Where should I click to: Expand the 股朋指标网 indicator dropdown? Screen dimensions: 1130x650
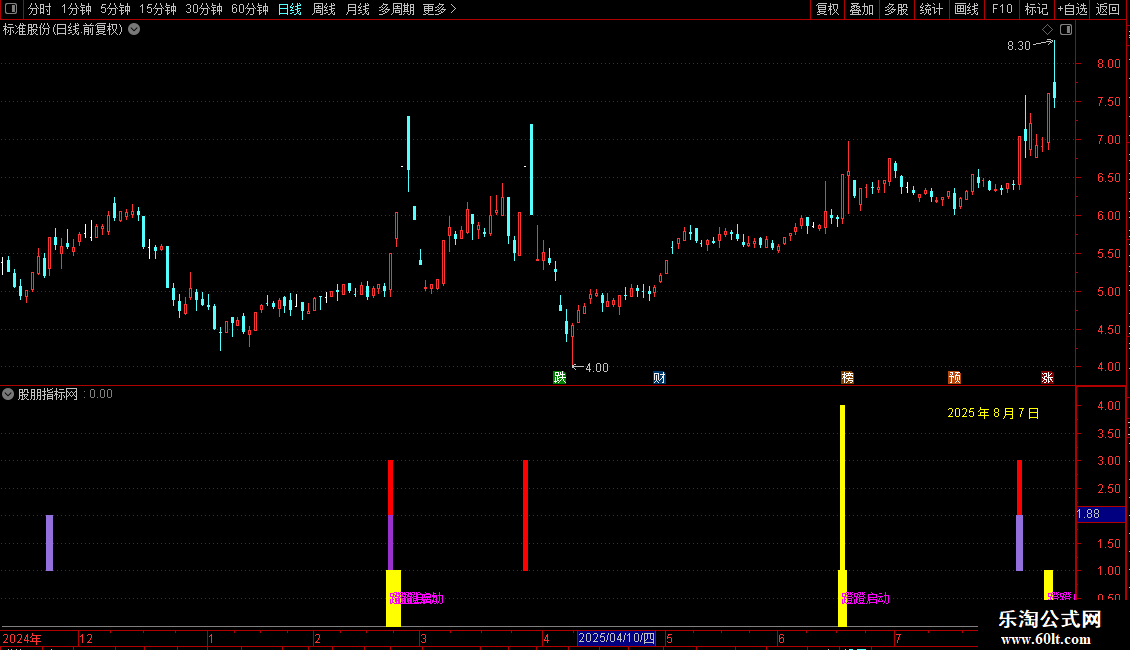coord(8,394)
